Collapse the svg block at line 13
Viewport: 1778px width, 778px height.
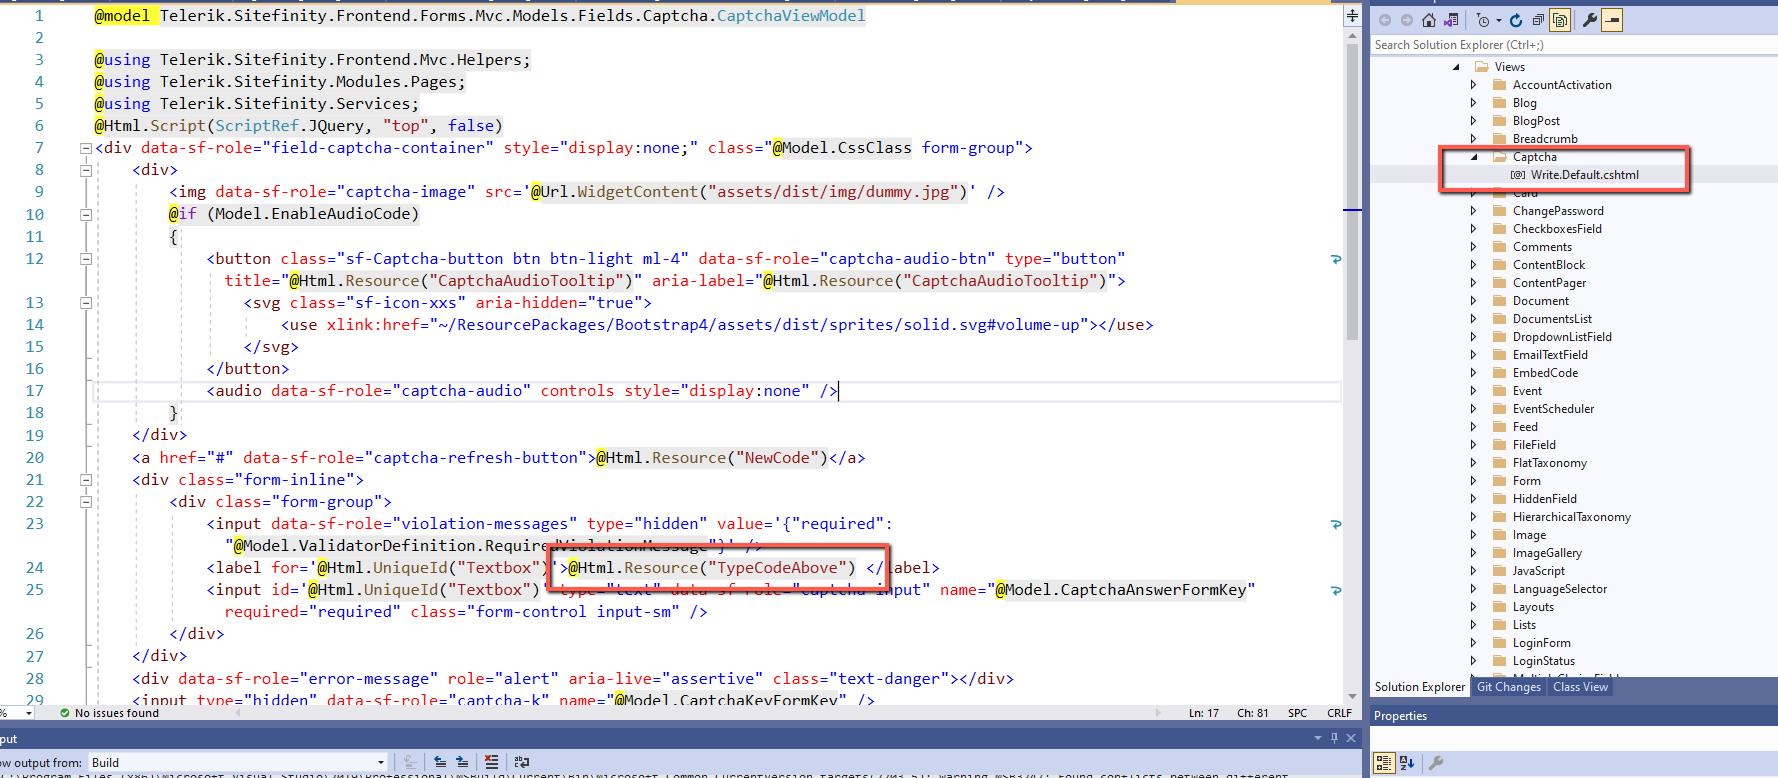click(86, 303)
